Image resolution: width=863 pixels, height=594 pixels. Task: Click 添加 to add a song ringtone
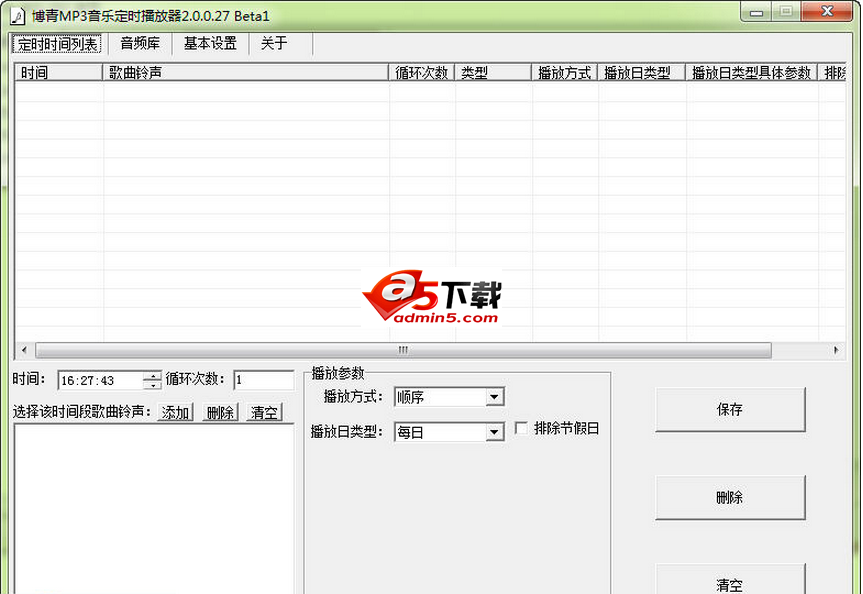pyautogui.click(x=176, y=412)
